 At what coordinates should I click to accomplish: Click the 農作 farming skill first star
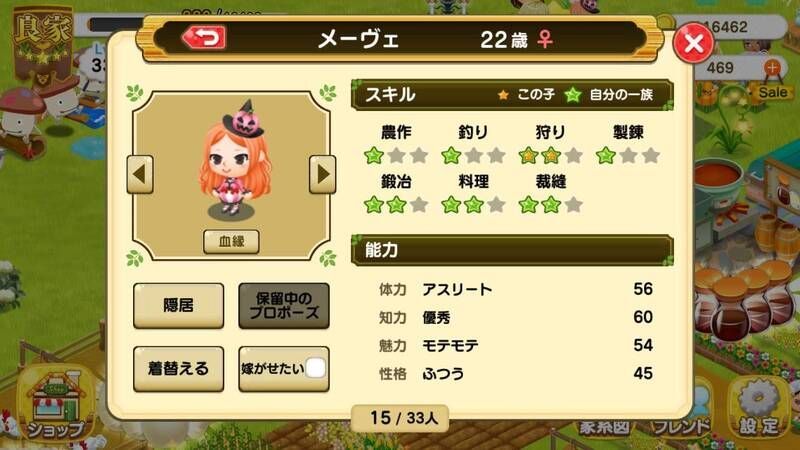[374, 155]
